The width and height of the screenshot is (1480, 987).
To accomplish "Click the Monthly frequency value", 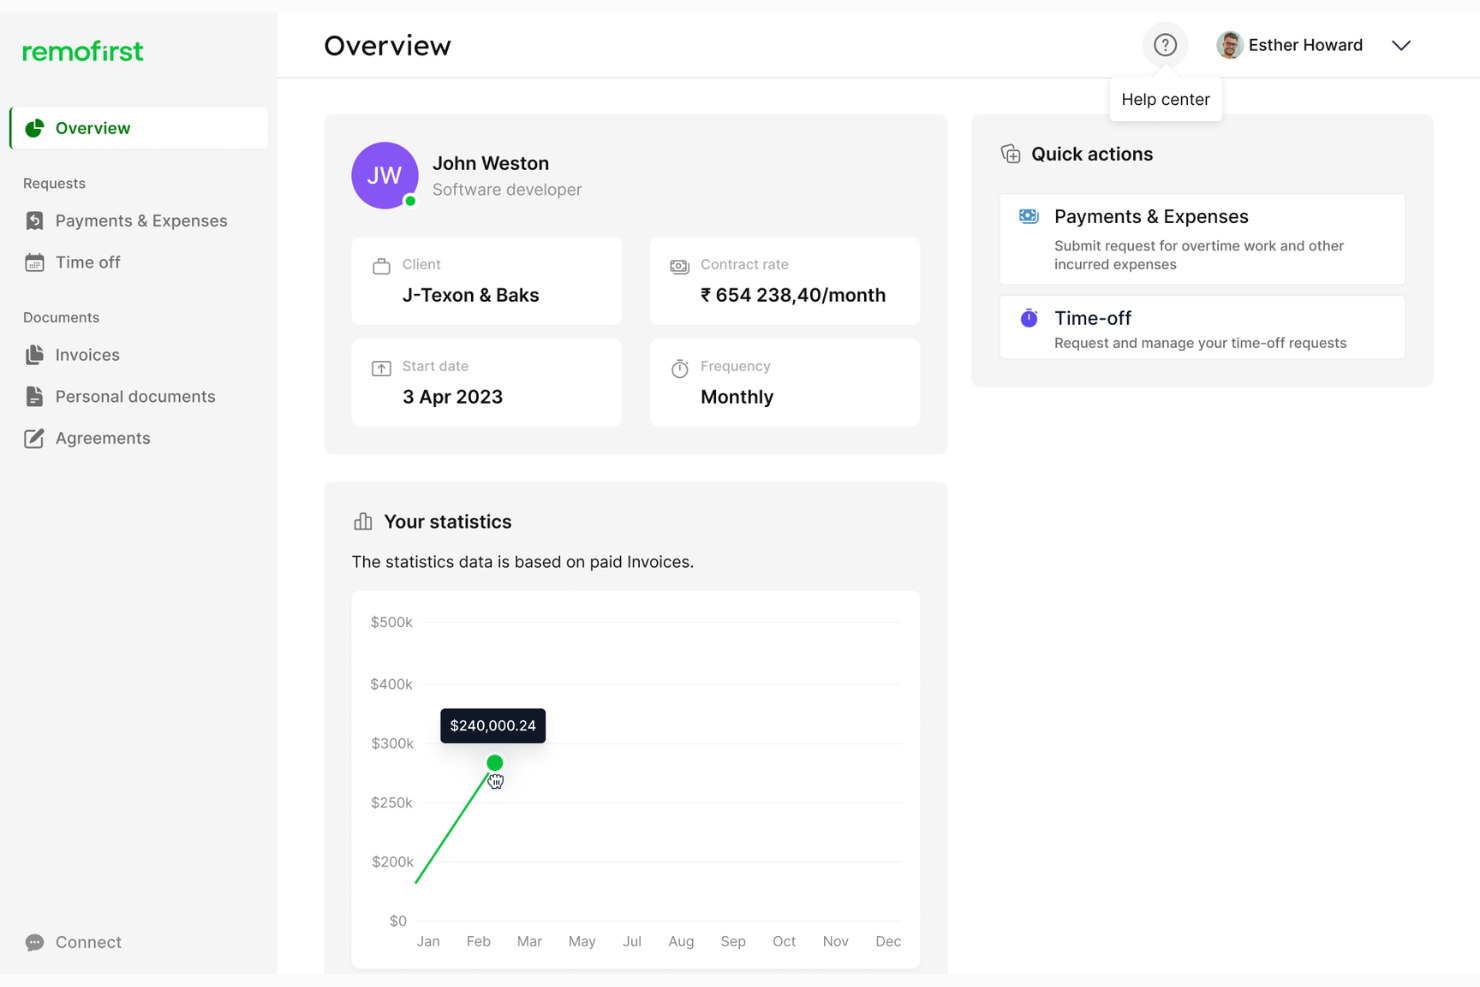I will pos(737,397).
